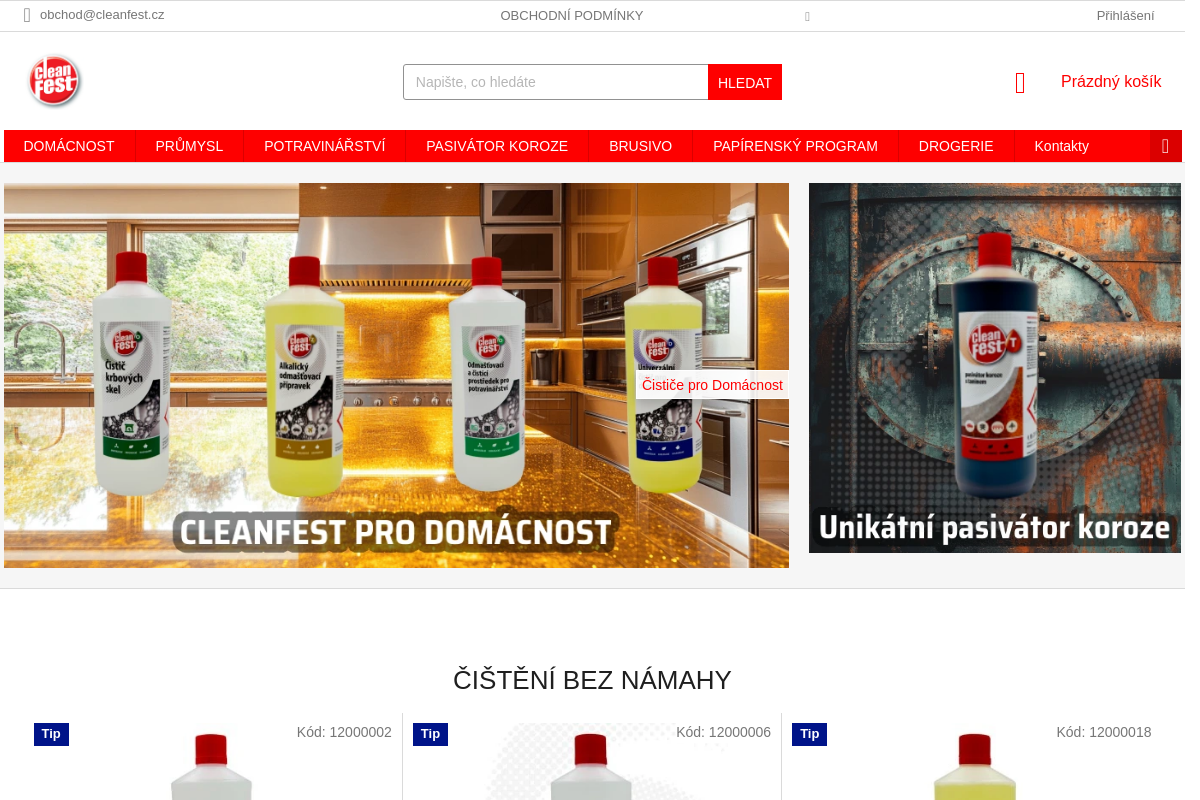Open the shopping cart icon
This screenshot has width=1200, height=800.
[x=1020, y=83]
